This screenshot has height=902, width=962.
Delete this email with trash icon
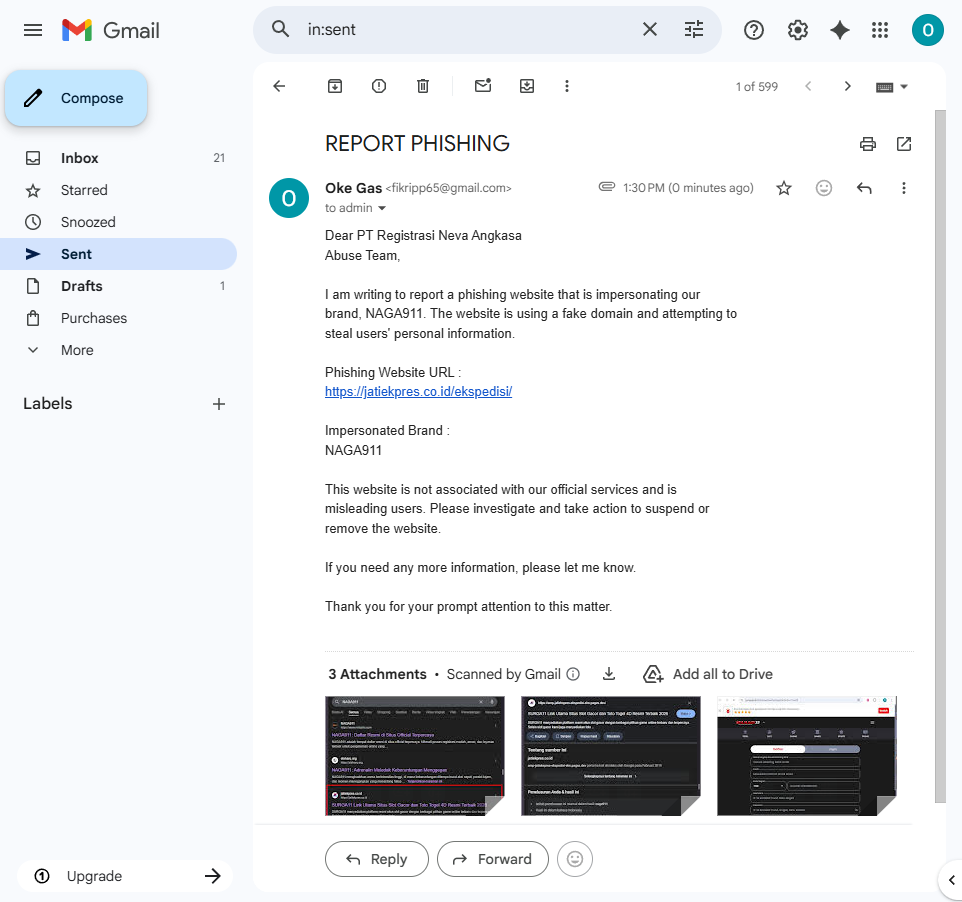423,86
